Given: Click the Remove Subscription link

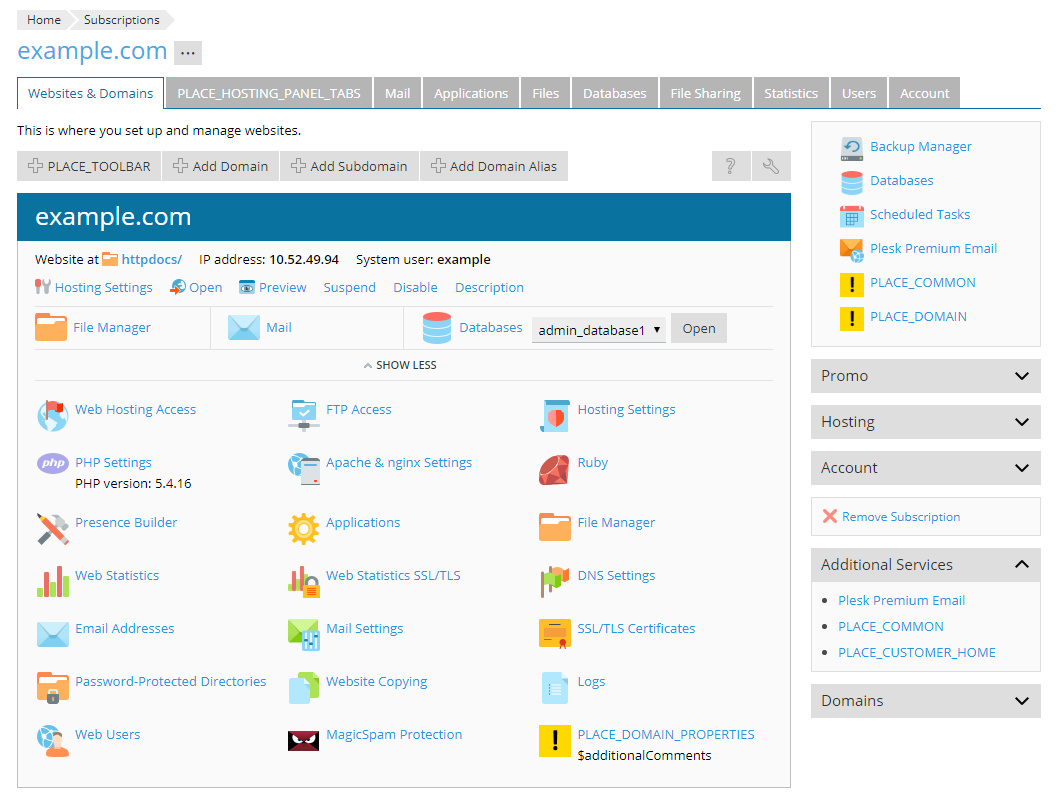Looking at the screenshot, I should tap(900, 517).
